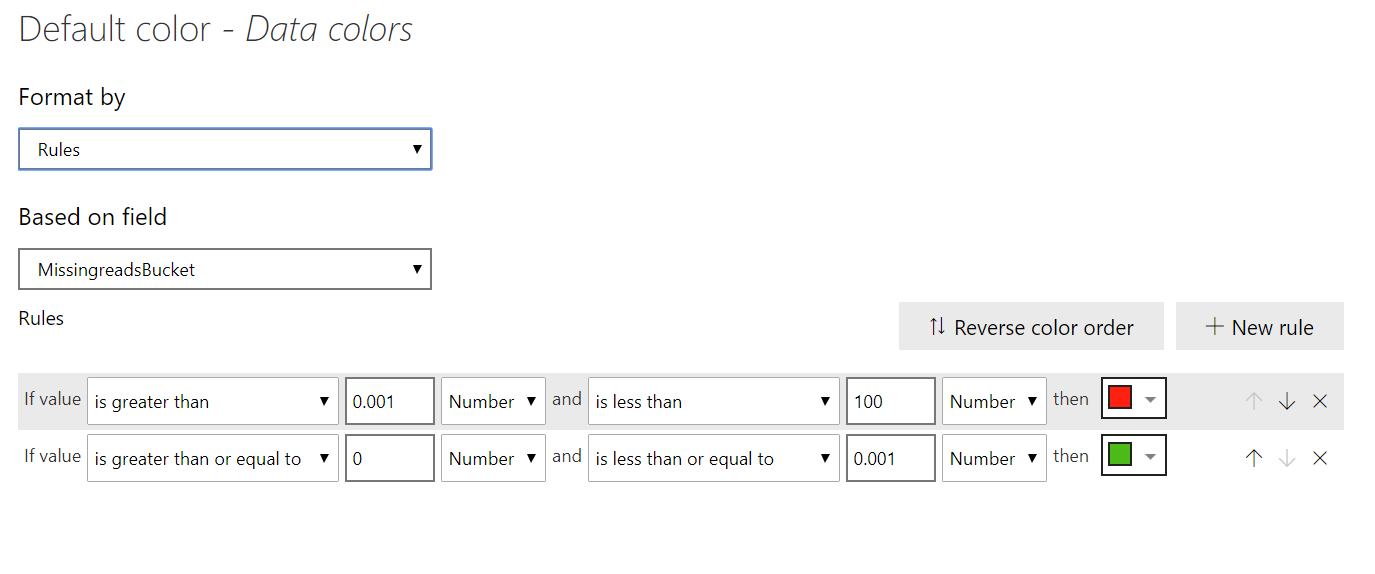Open the 'is greater than' condition dropdown
This screenshot has height=574, width=1375.
coord(213,401)
